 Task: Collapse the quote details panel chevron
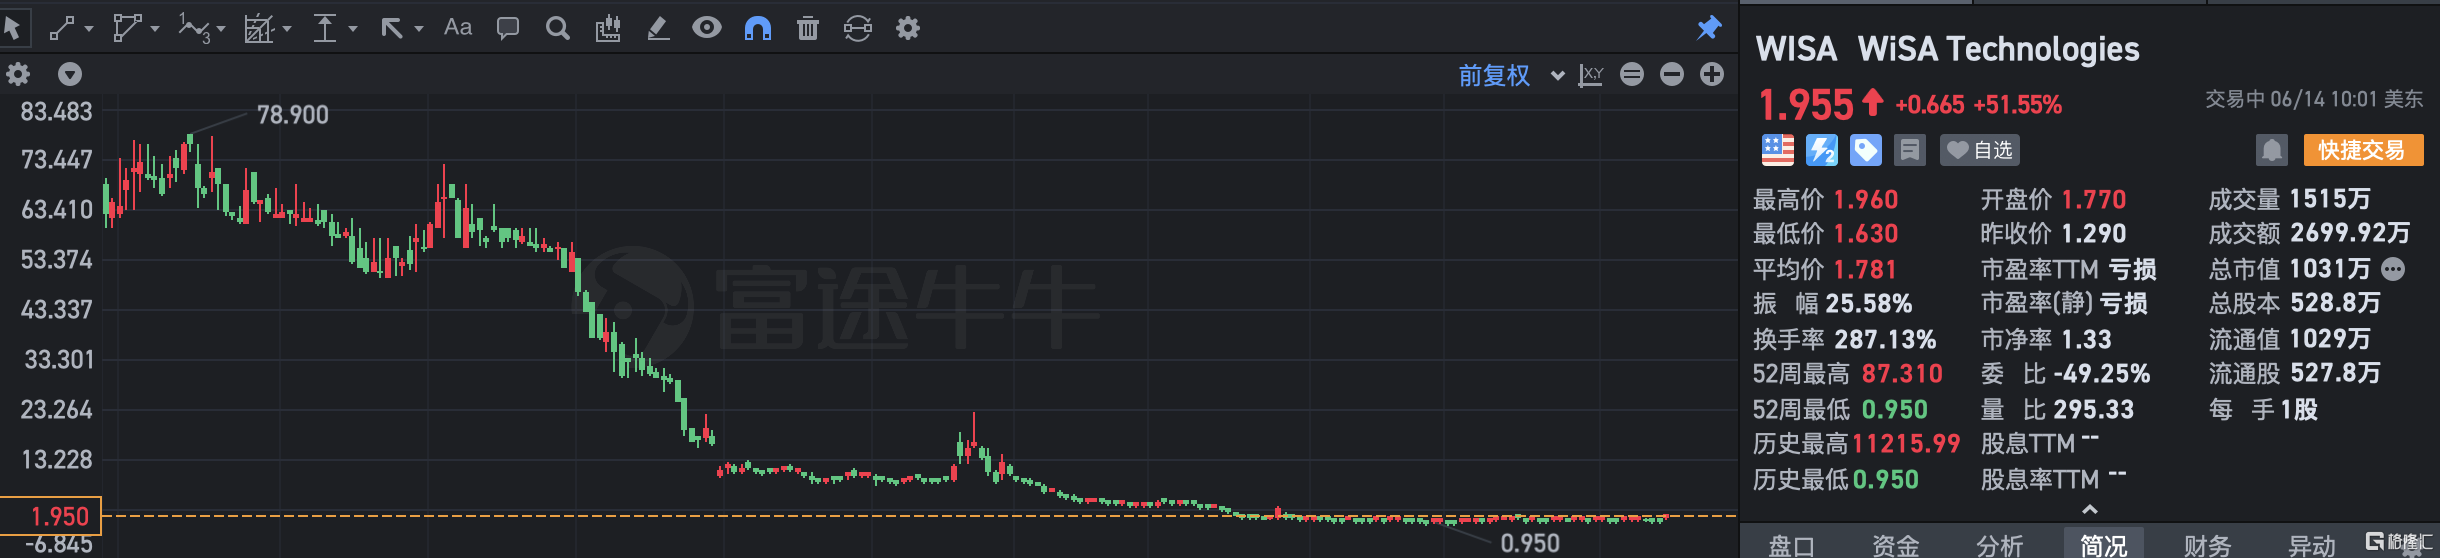click(x=2090, y=510)
